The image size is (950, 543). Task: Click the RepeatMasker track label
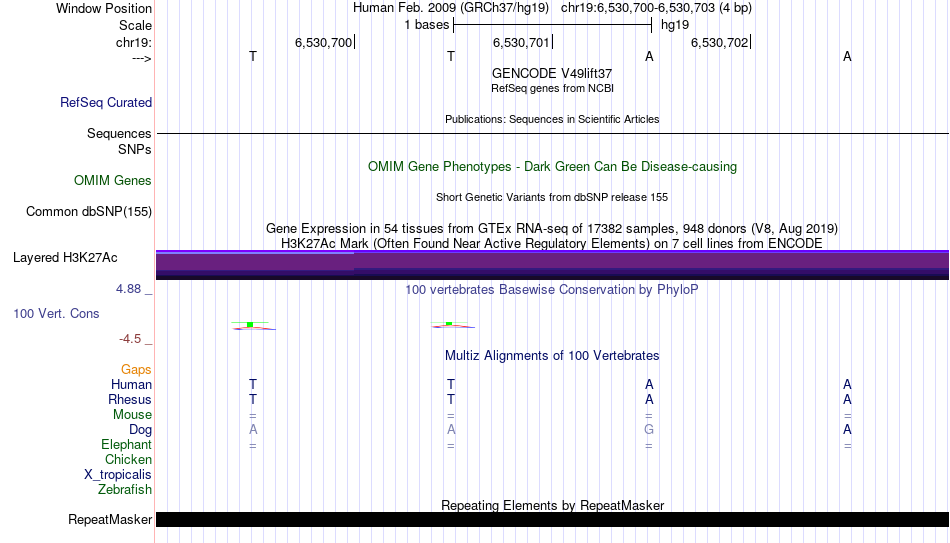tap(110, 519)
